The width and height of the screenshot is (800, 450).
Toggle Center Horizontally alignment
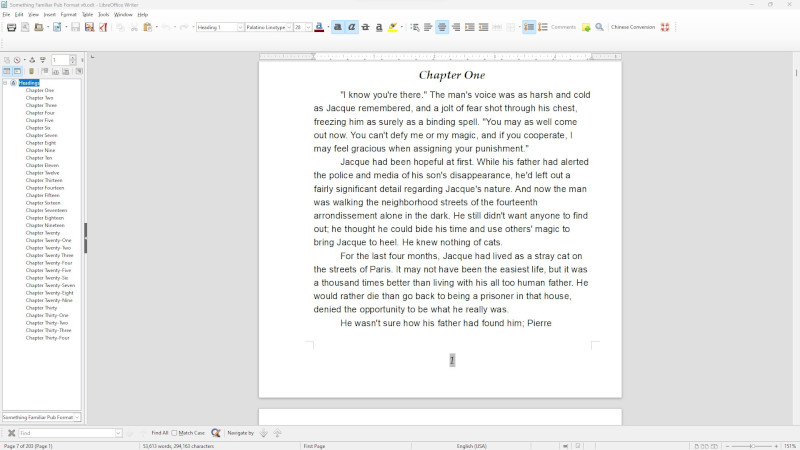[442, 27]
